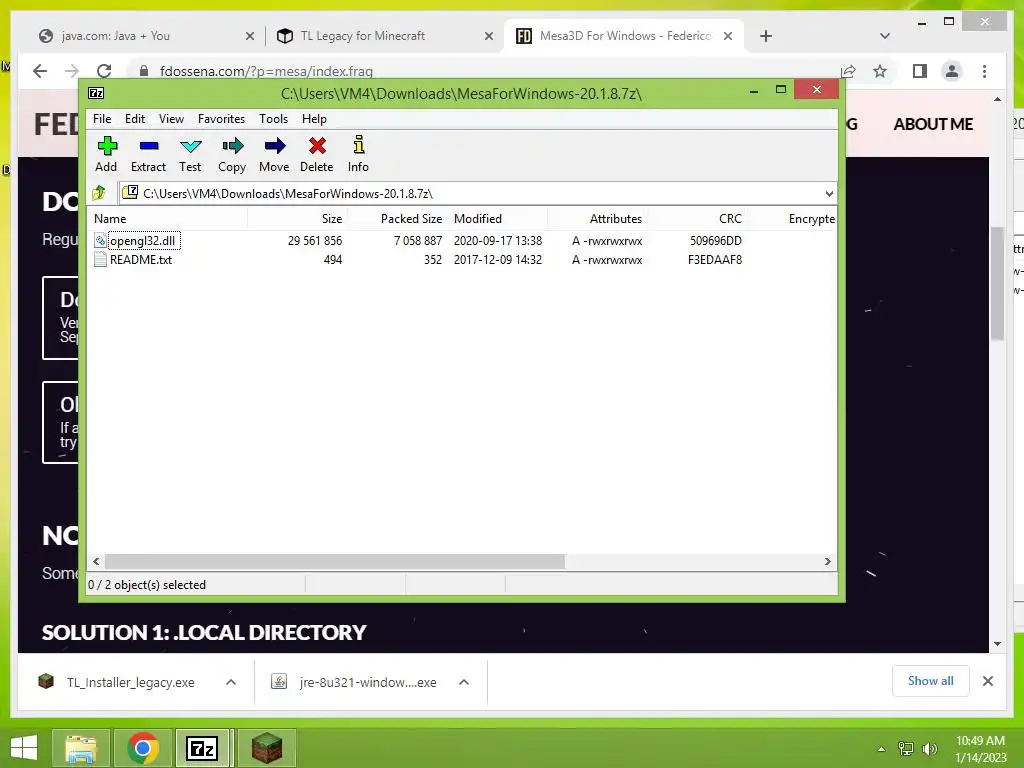Open the volume control in system tray

click(929, 749)
